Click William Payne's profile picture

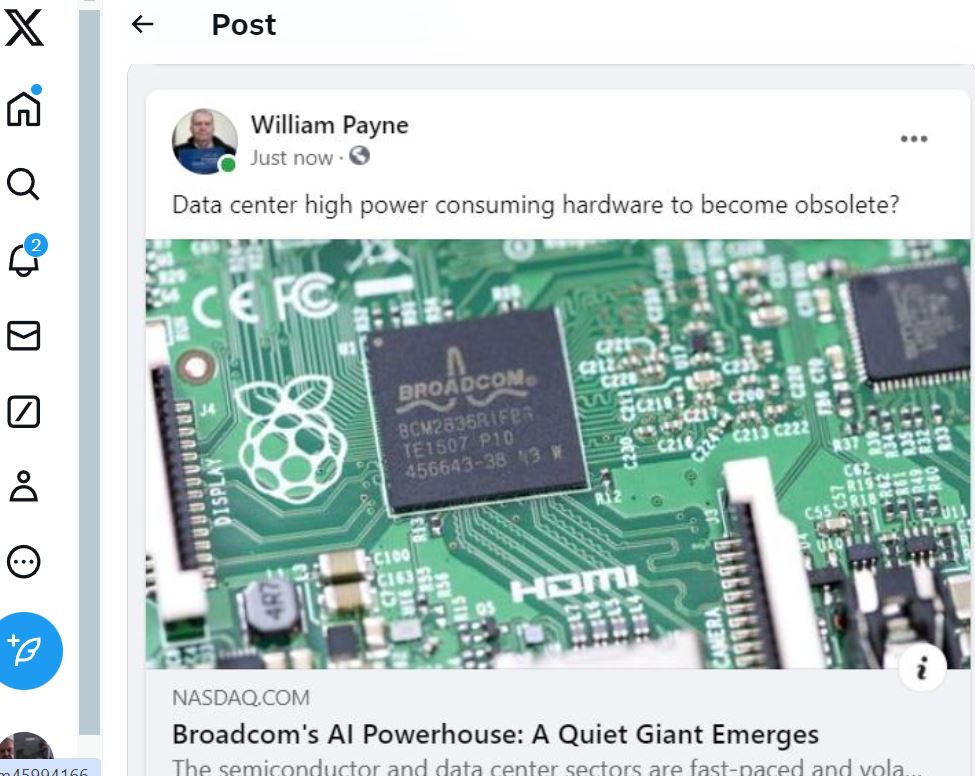tap(205, 142)
